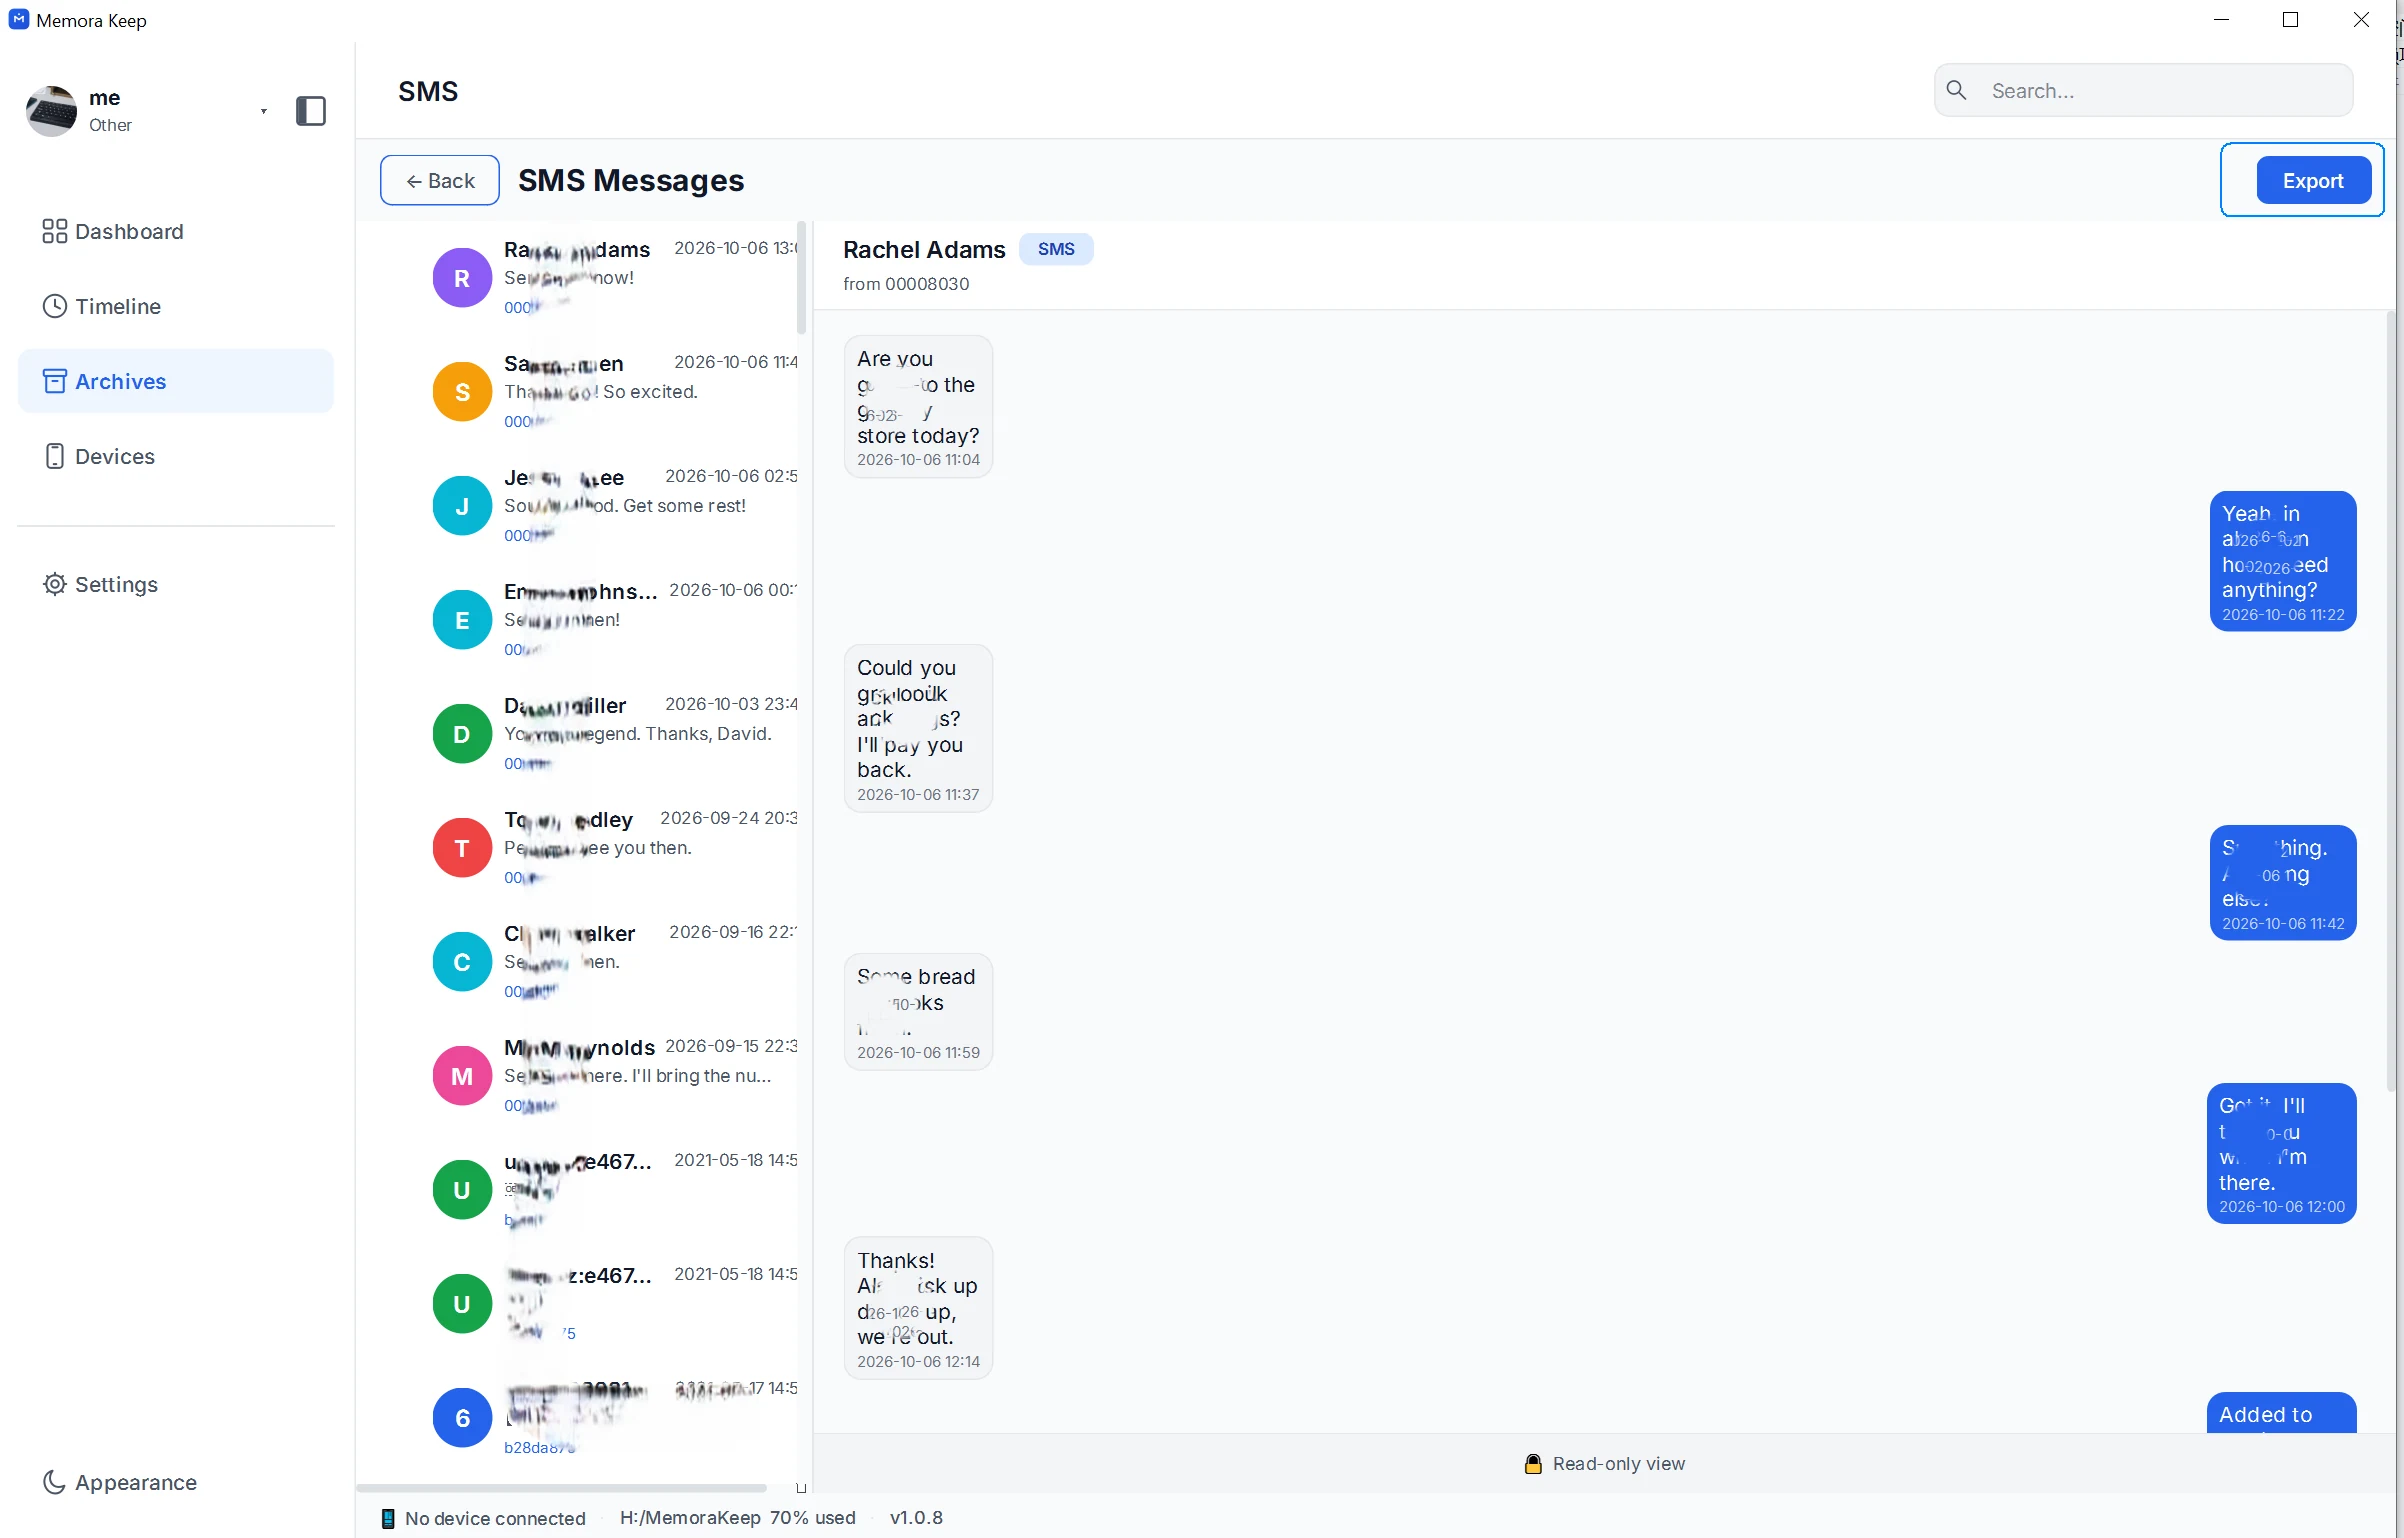Click the conversation list vertical scrollbar
Image resolution: width=2404 pixels, height=1538 pixels.
click(x=801, y=279)
